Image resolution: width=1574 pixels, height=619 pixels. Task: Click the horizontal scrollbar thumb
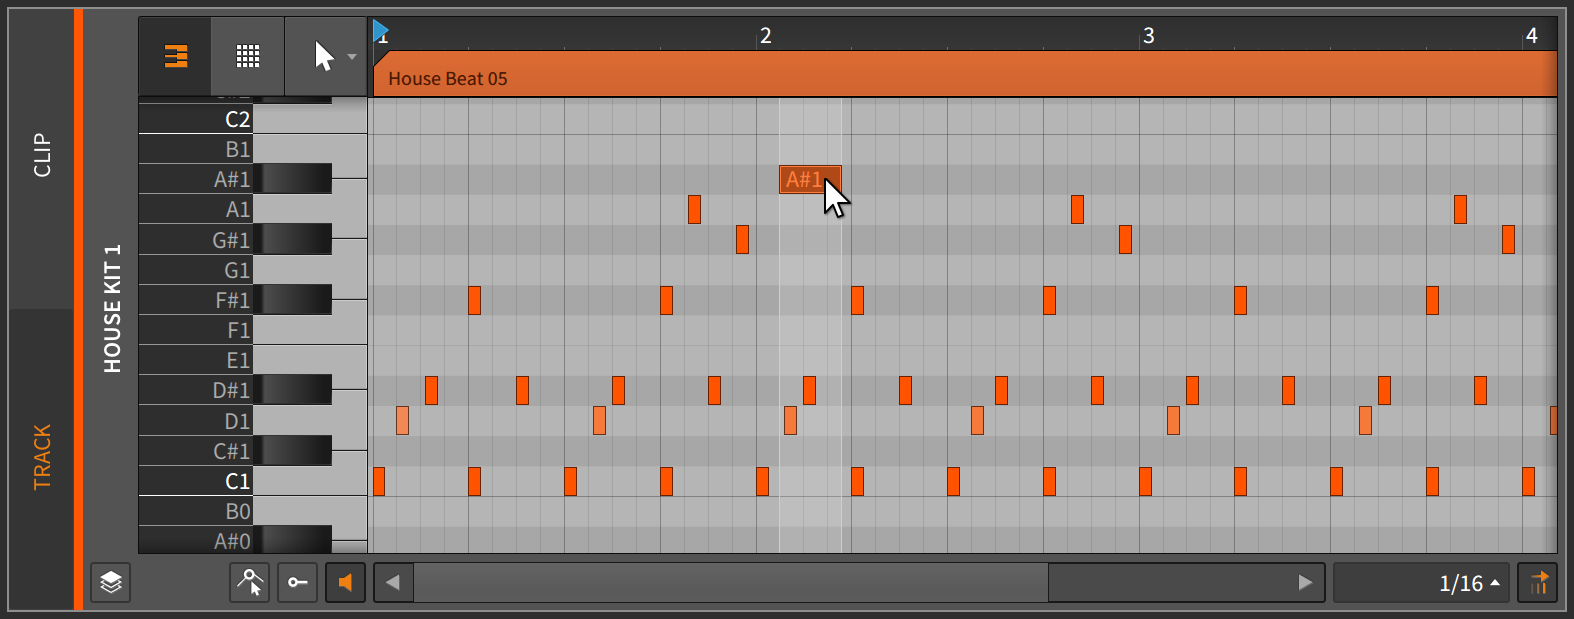731,582
